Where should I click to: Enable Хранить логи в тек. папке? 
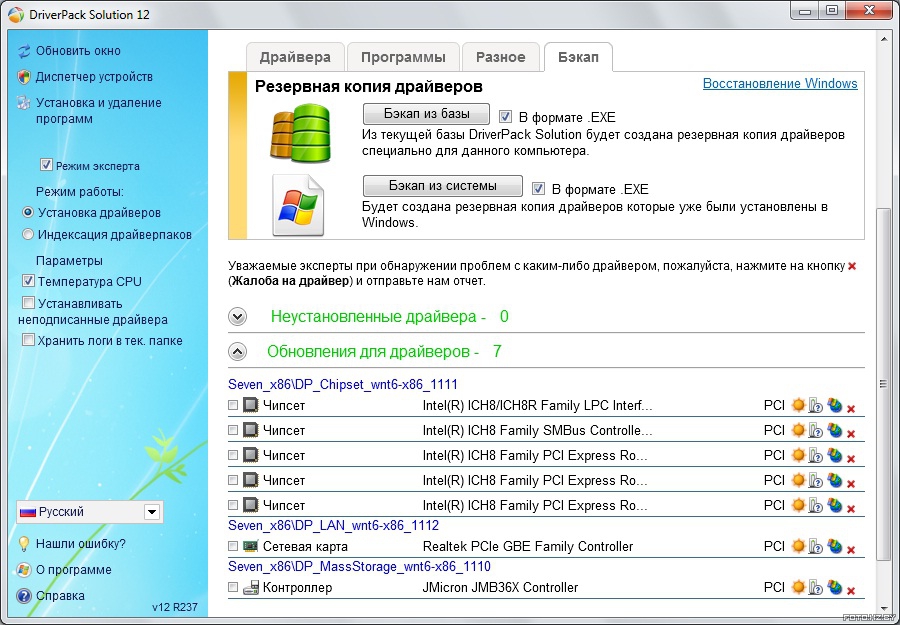(28, 340)
